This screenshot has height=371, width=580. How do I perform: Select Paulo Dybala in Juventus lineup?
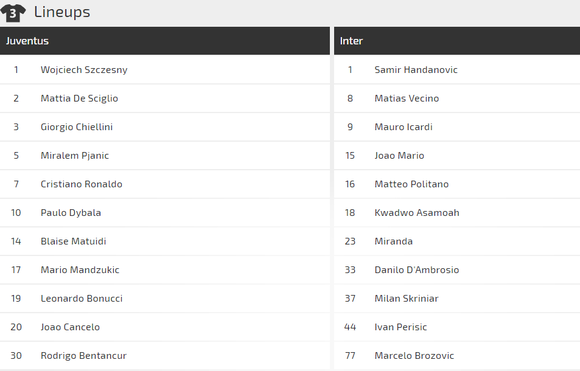71,213
